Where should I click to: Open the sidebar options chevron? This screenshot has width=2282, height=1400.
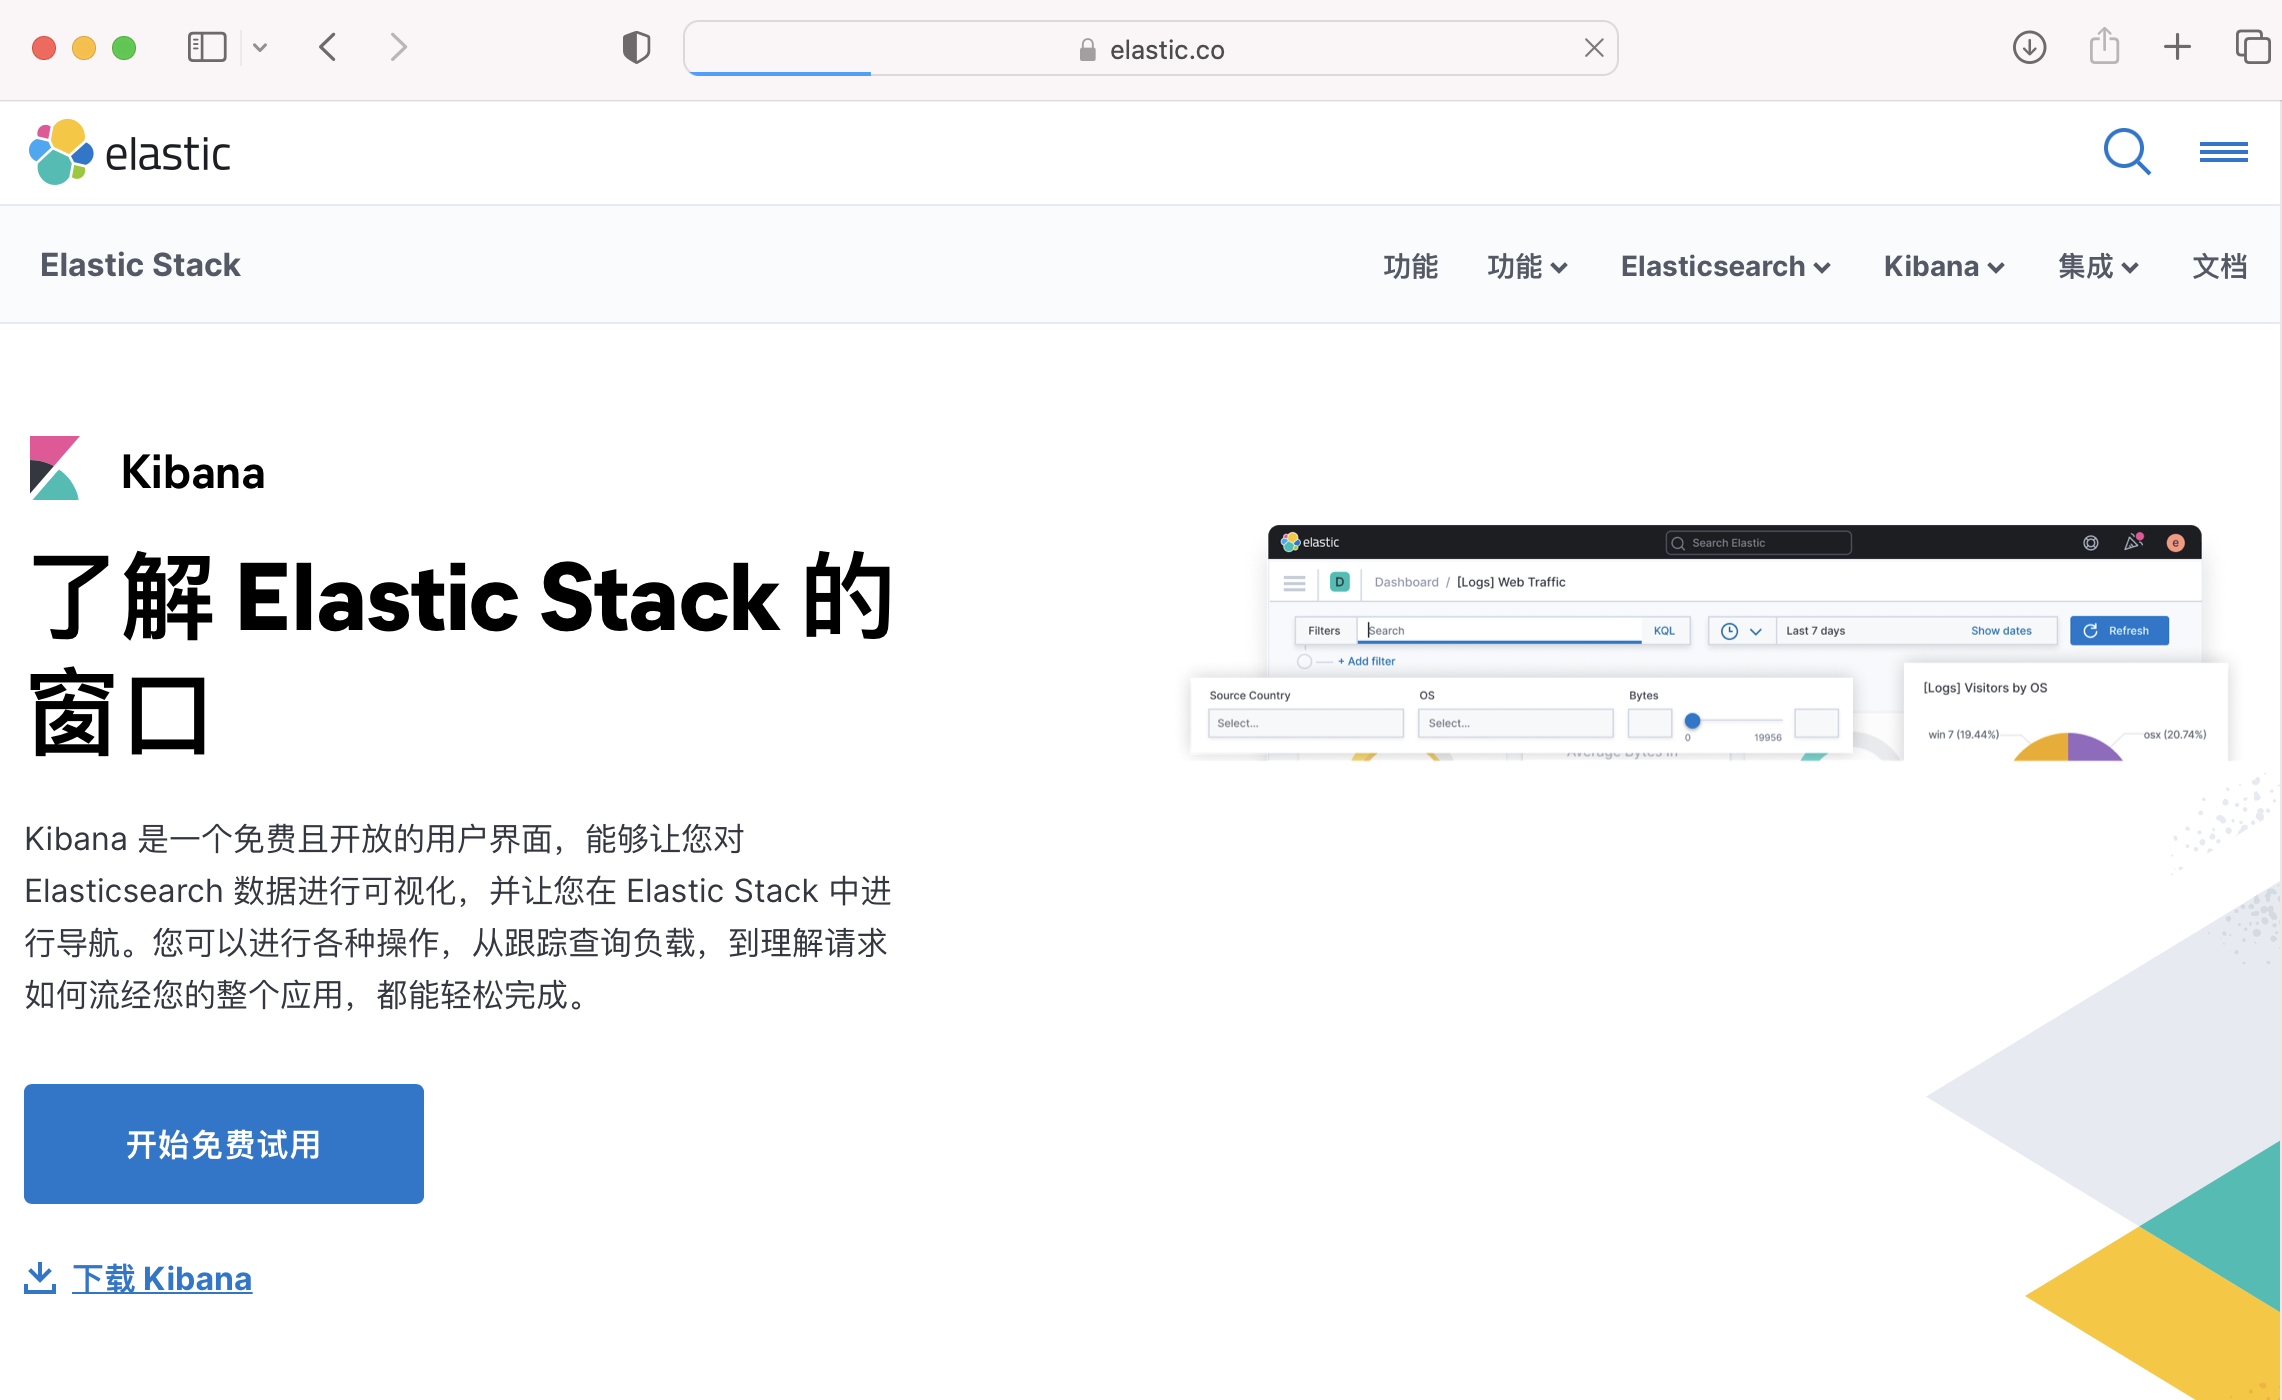coord(260,47)
